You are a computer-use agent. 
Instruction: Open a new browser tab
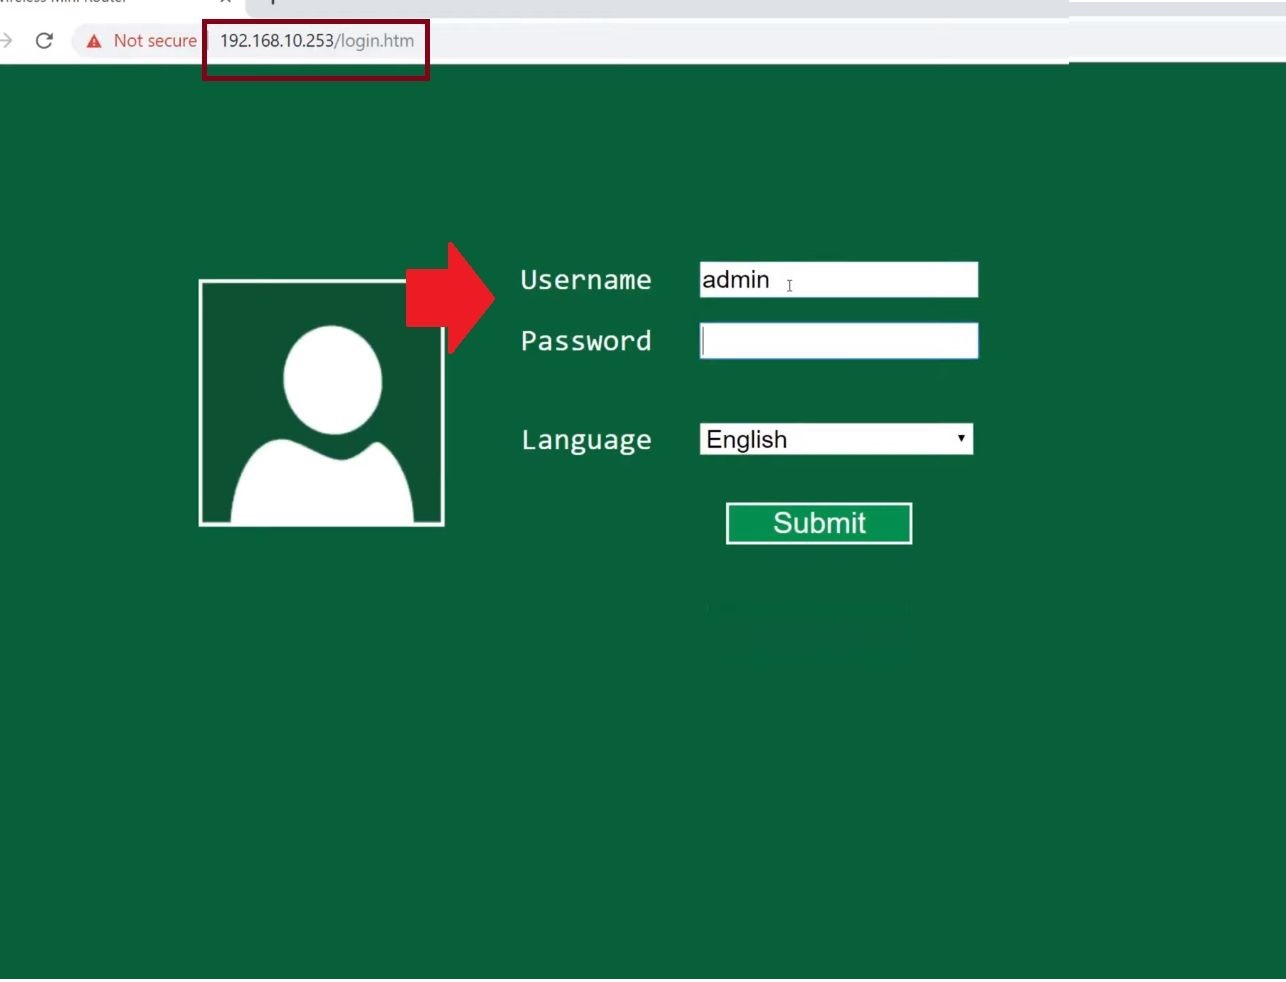click(272, 2)
